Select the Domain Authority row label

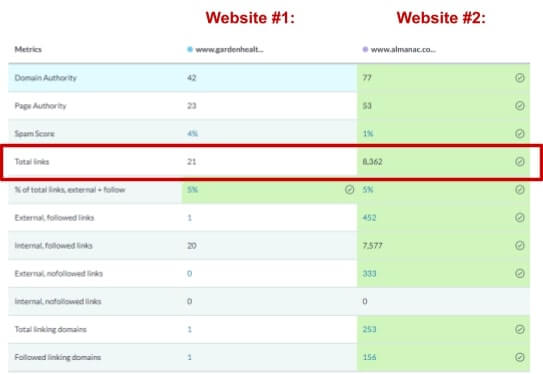(45, 78)
